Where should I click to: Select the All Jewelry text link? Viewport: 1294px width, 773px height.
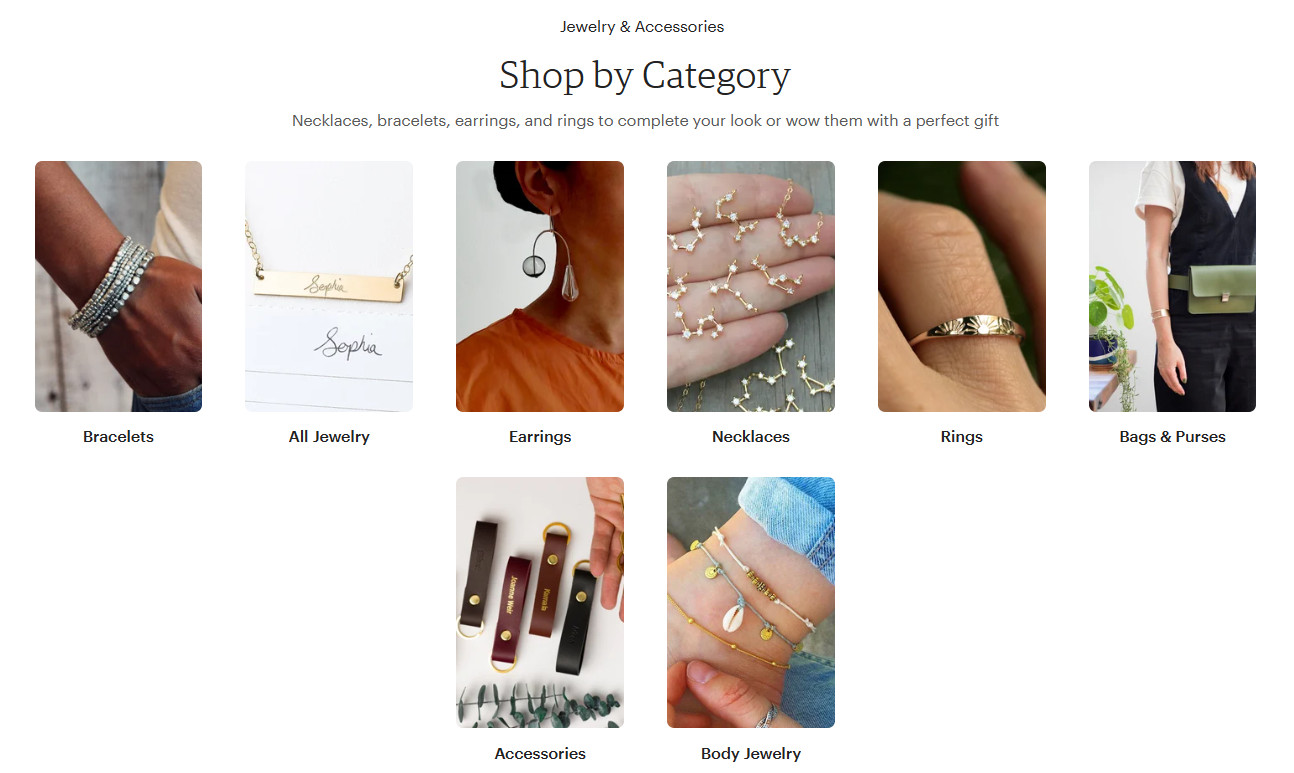(329, 437)
